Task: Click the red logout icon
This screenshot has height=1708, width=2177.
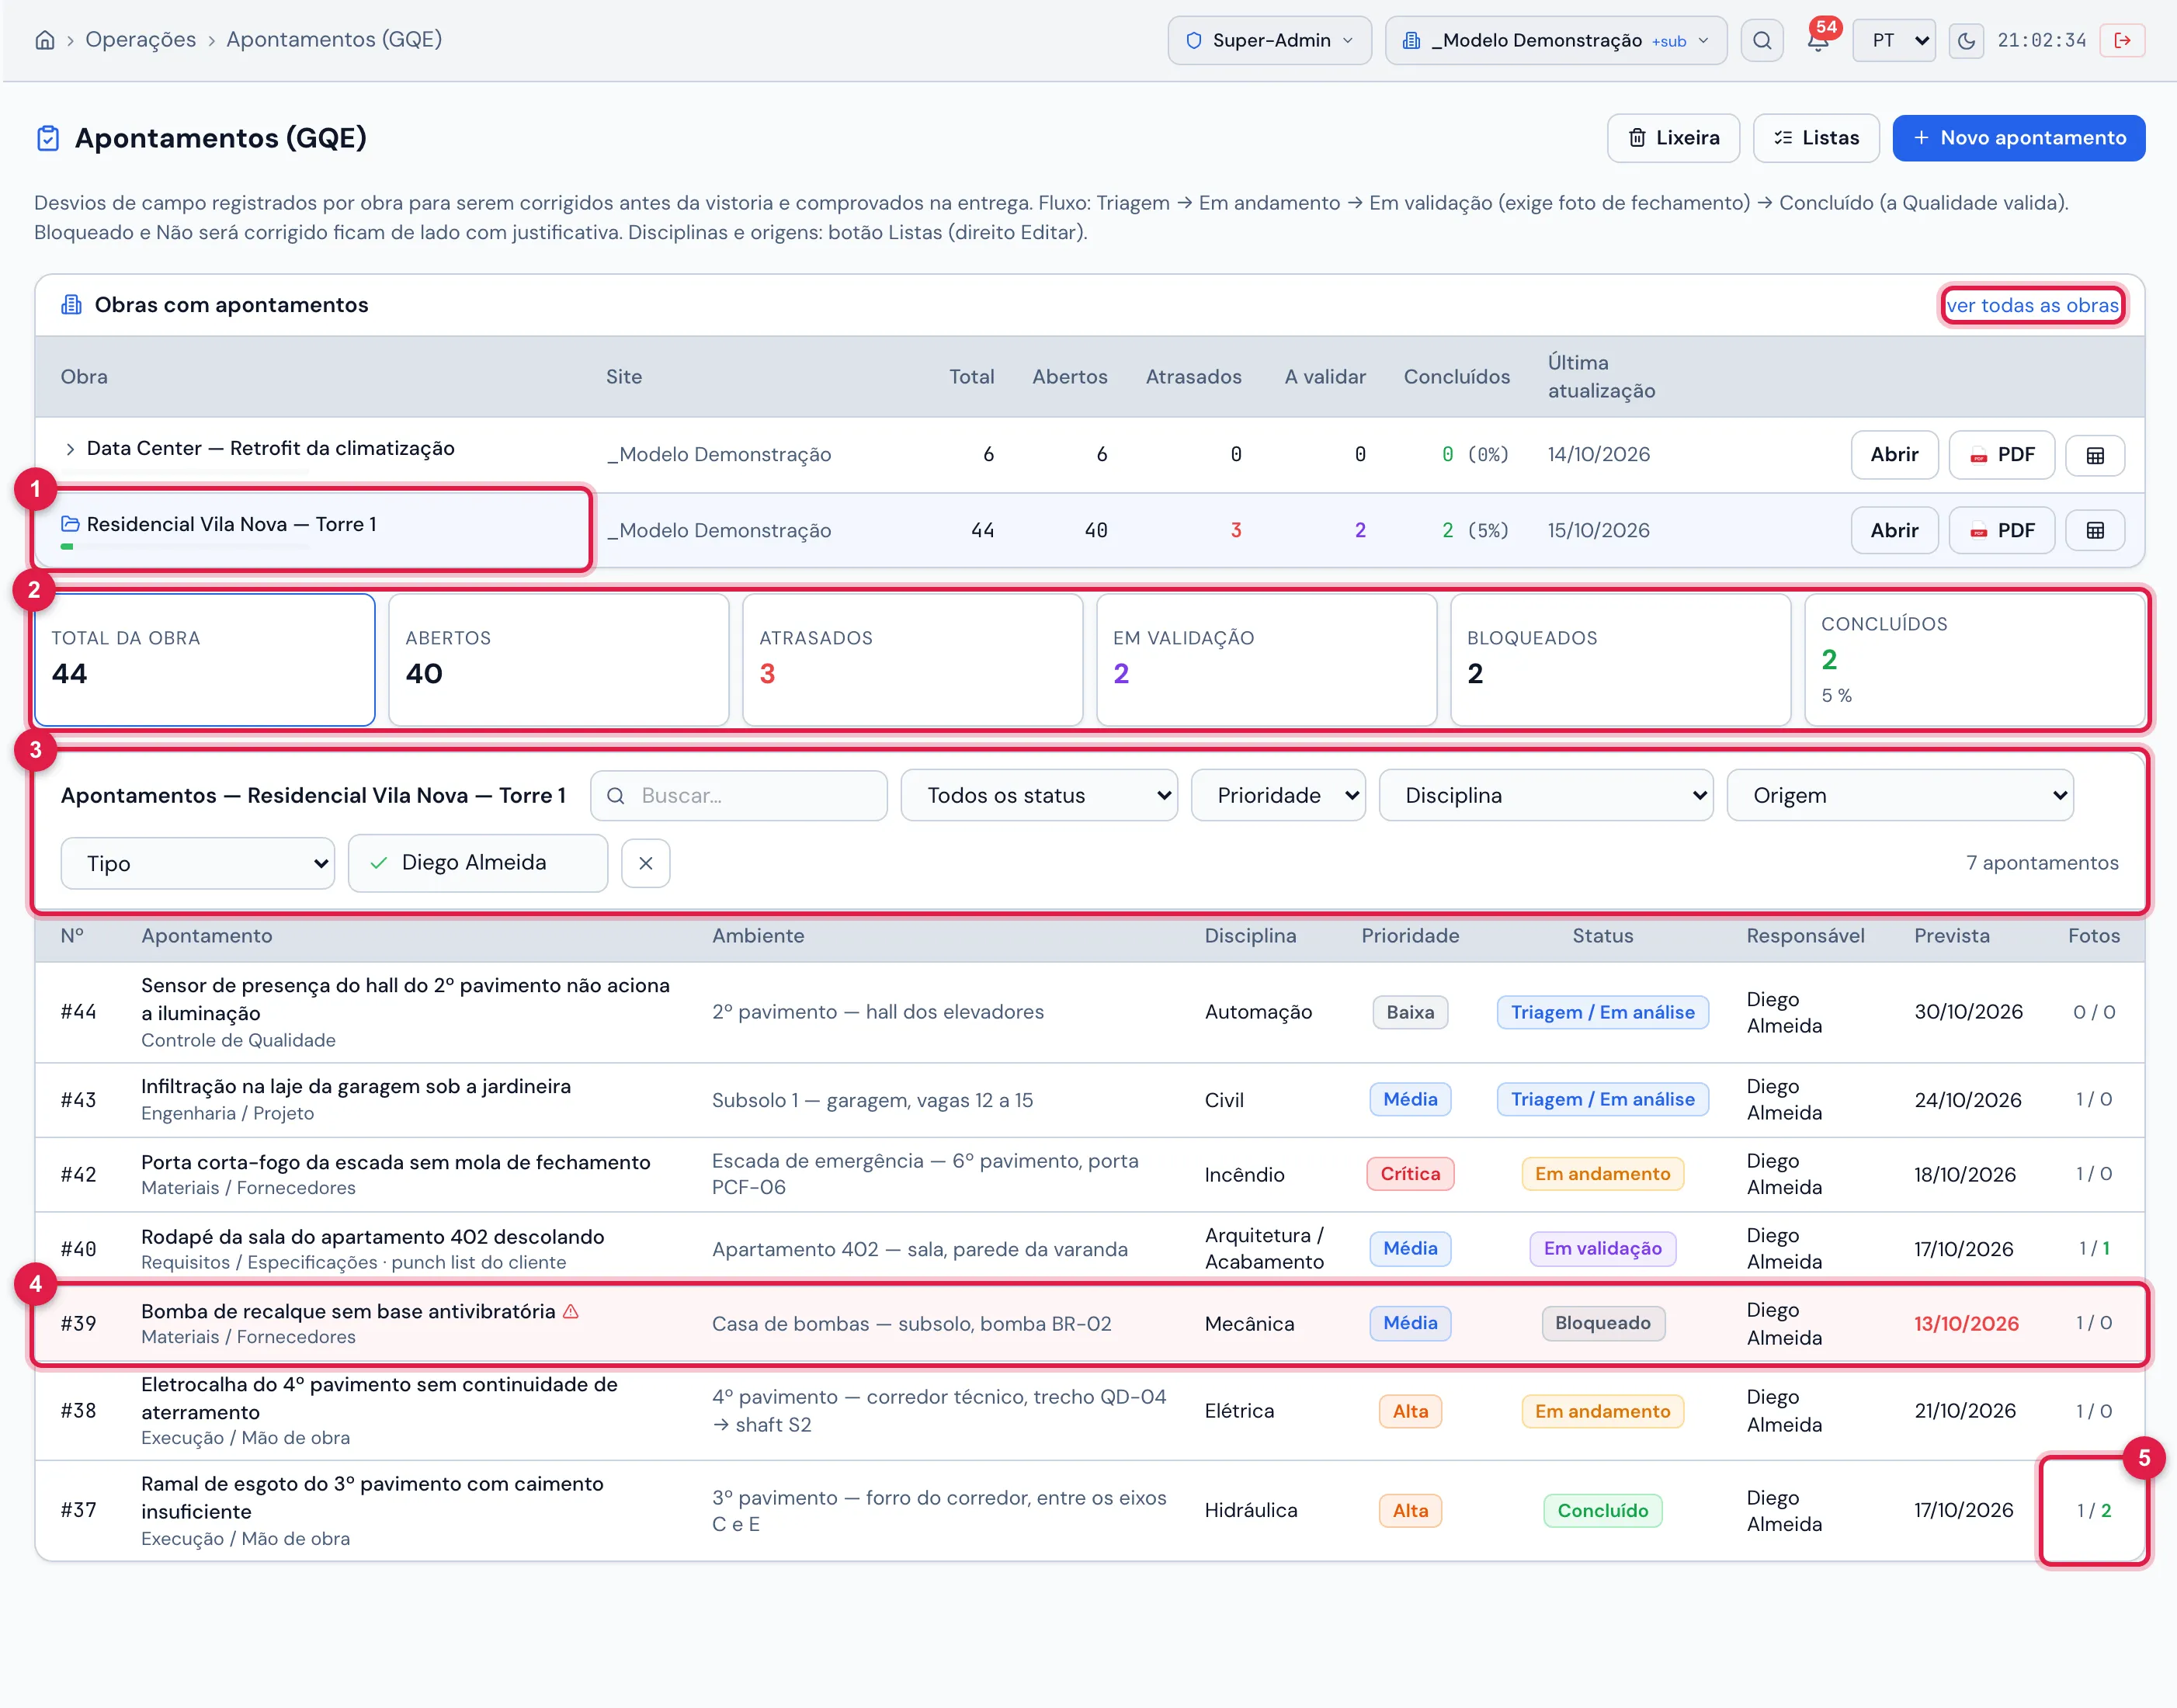Action: pos(2122,40)
